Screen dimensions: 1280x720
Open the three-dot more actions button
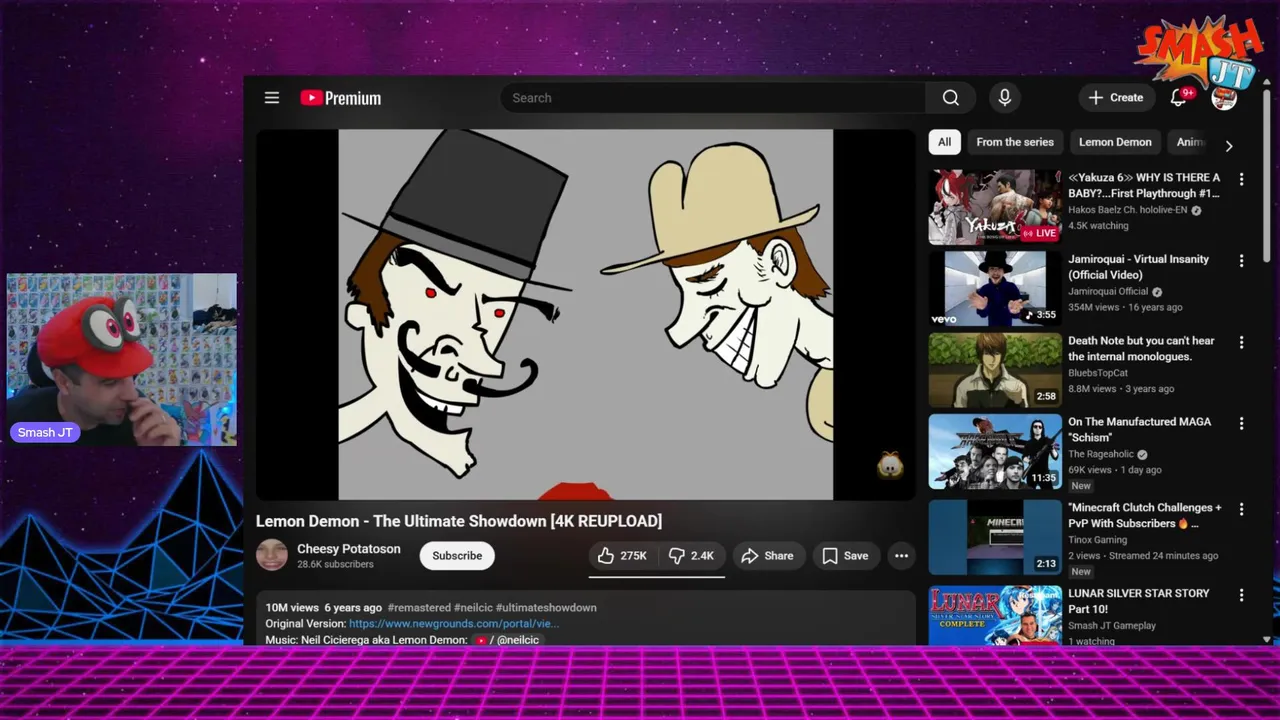click(901, 556)
